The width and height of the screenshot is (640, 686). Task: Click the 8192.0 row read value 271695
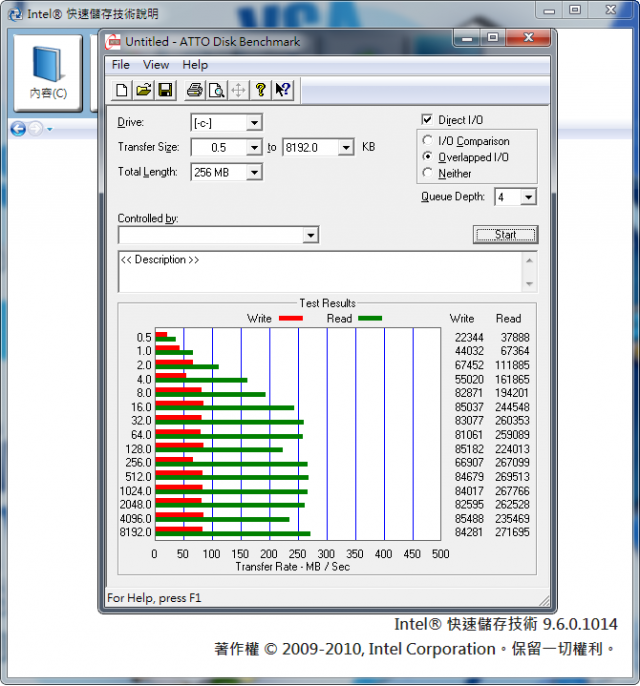point(512,532)
